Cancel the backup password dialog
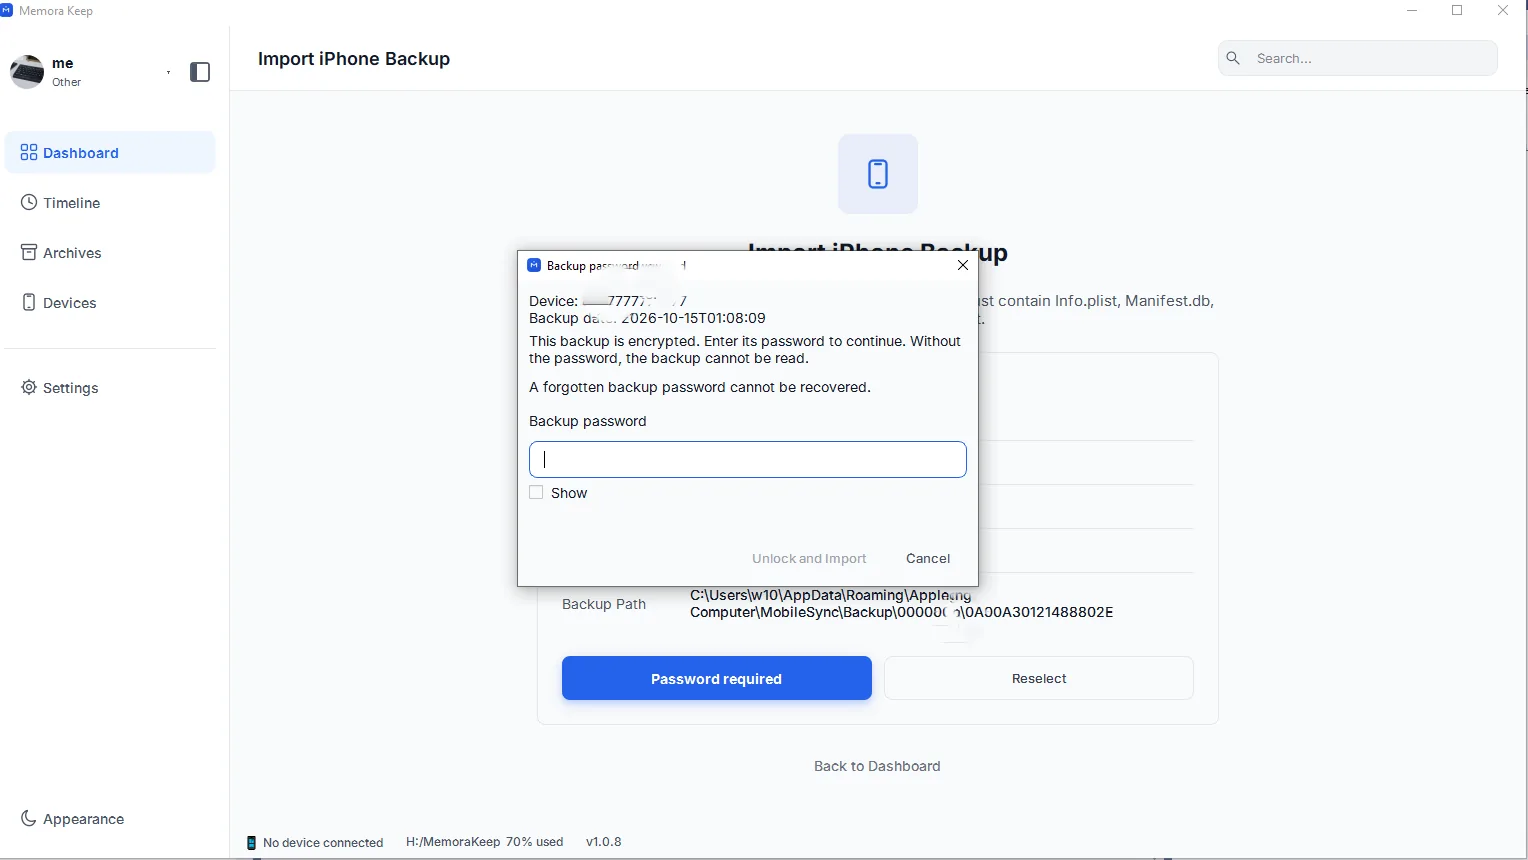The height and width of the screenshot is (860, 1528). 928,559
